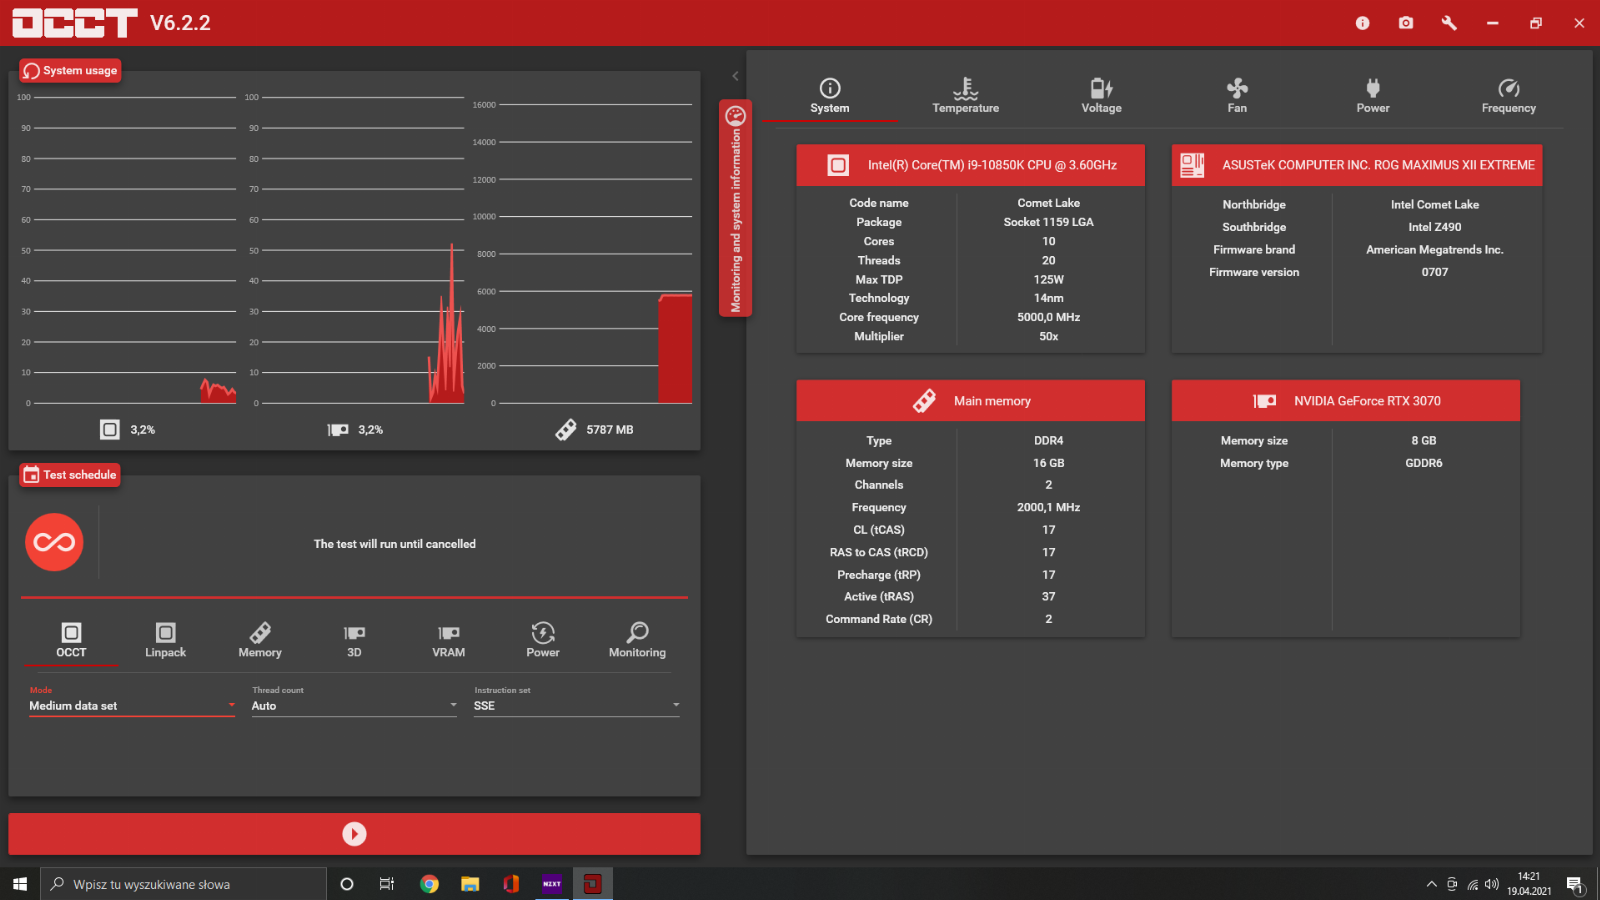Screen dimensions: 1600x900
Task: Open the About info icon in title bar
Action: pyautogui.click(x=1362, y=23)
